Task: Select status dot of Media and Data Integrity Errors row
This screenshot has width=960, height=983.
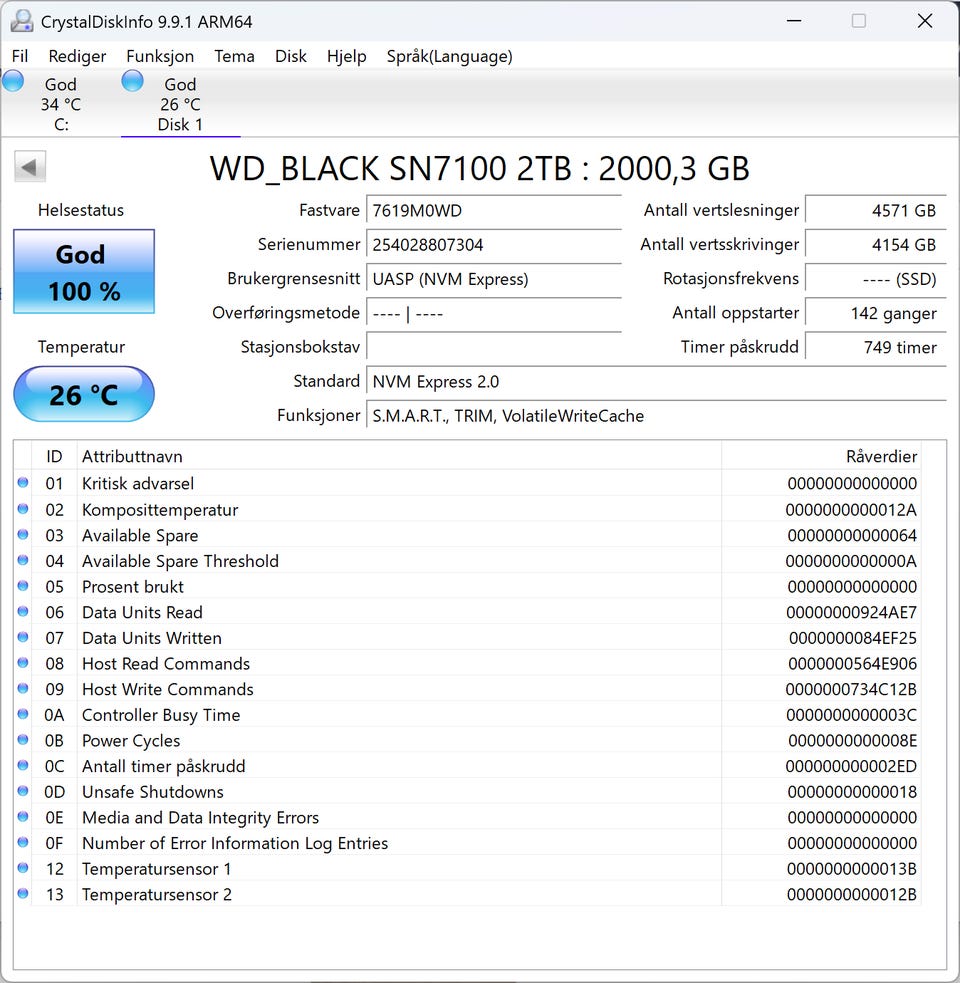Action: (x=23, y=817)
